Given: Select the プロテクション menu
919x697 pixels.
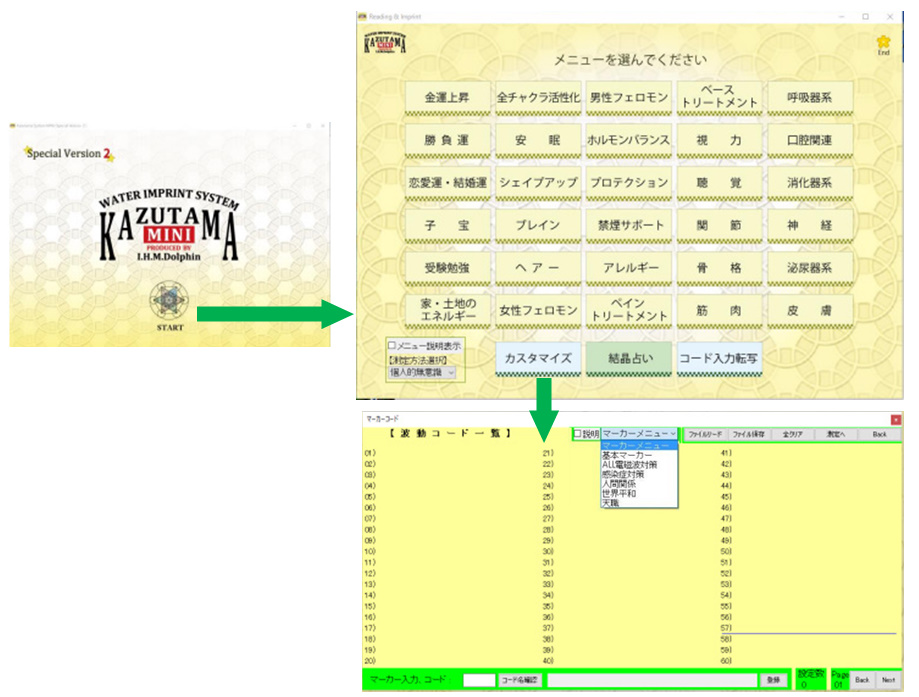Looking at the screenshot, I should pyautogui.click(x=629, y=183).
